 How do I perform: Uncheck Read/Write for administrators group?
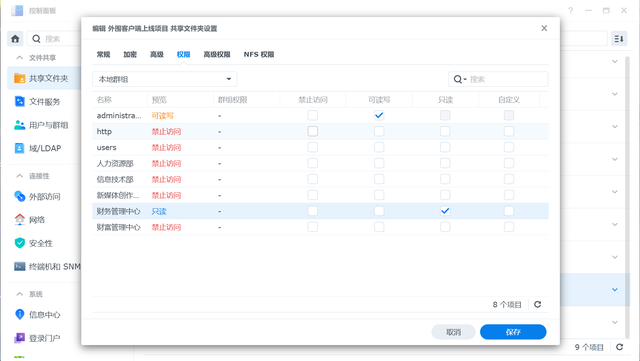pos(379,115)
